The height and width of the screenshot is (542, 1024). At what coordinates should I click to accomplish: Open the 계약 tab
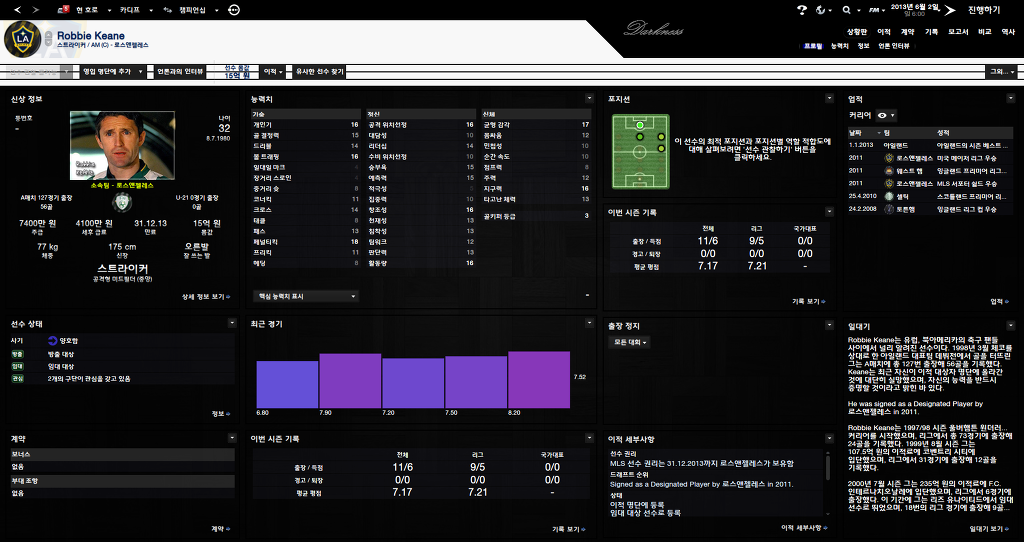pyautogui.click(x=907, y=32)
